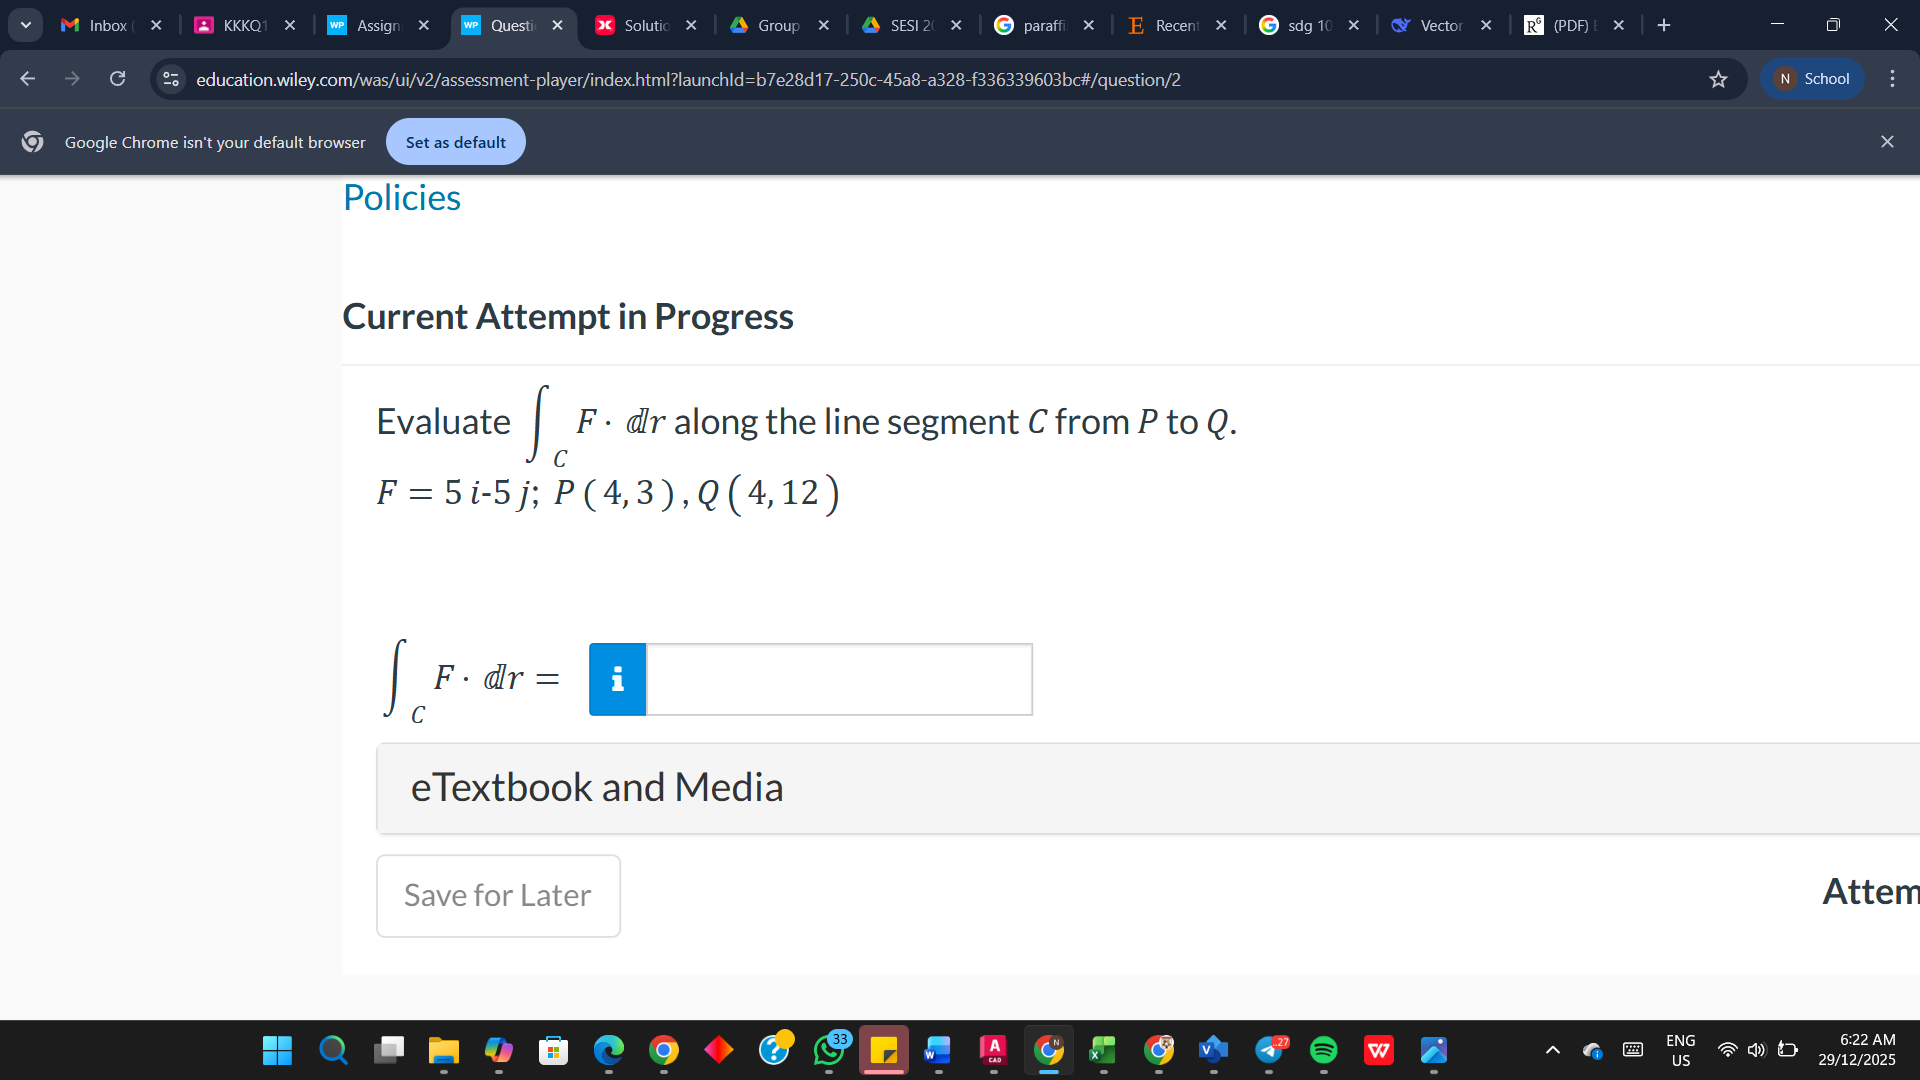Go back to previous page
The width and height of the screenshot is (1920, 1080).
[x=28, y=79]
